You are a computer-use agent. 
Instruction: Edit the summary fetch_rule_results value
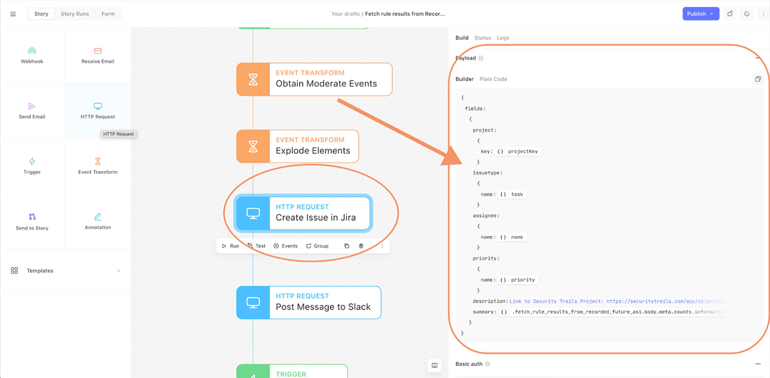point(613,312)
